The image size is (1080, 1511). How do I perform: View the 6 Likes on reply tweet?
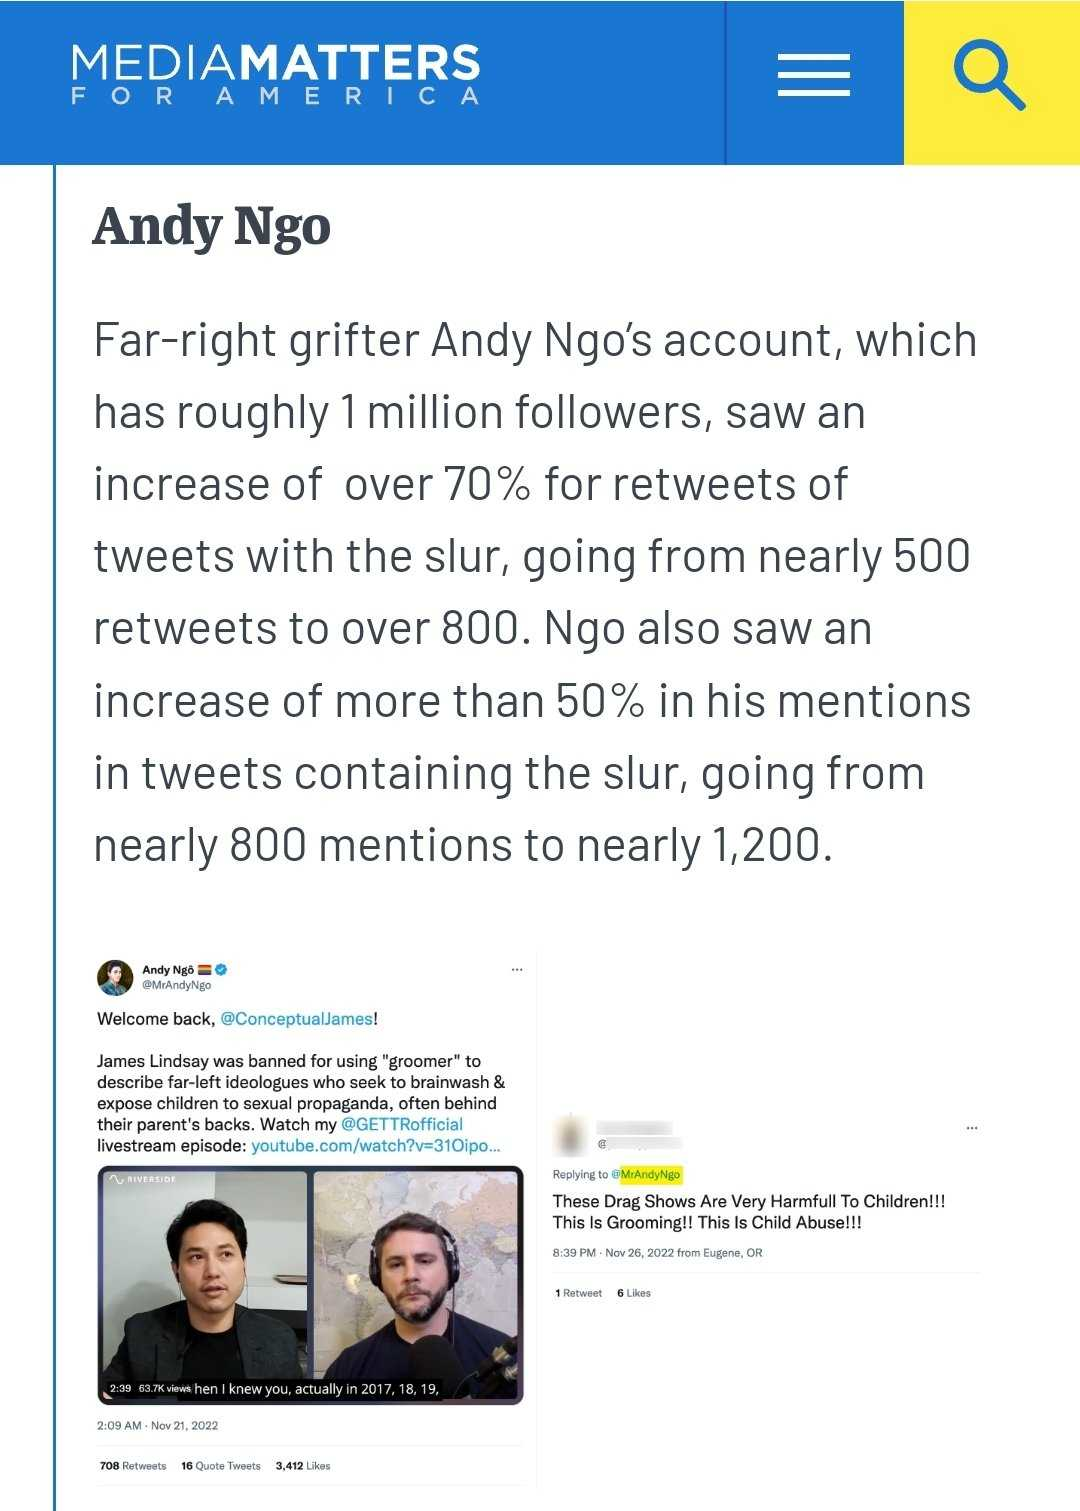coord(634,1293)
